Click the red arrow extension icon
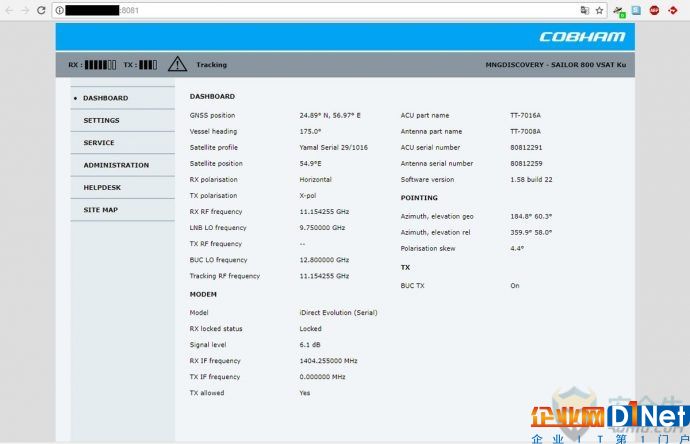Image resolution: width=690 pixels, height=444 pixels. pyautogui.click(x=672, y=10)
